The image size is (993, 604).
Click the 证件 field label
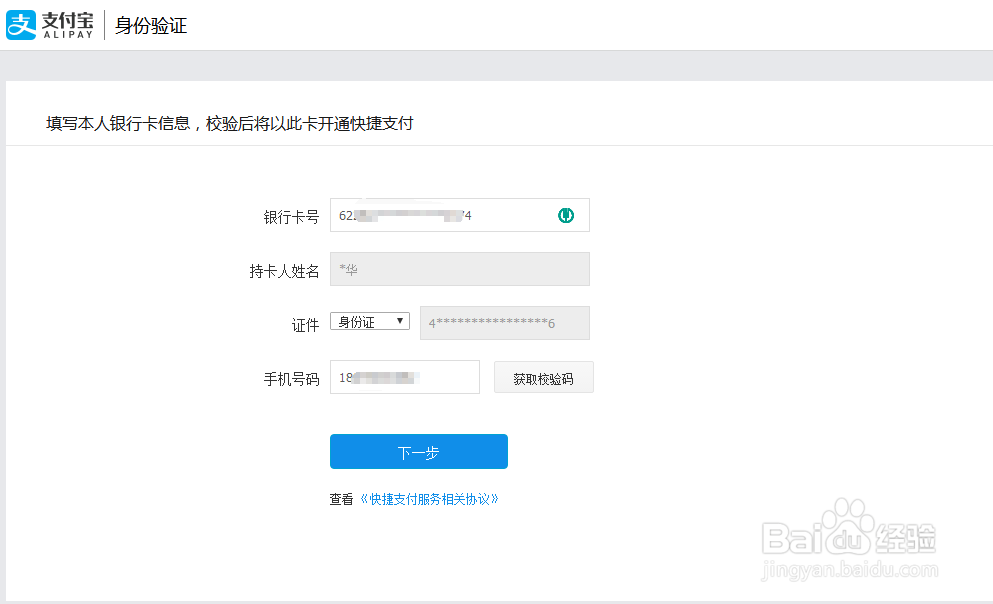(305, 322)
